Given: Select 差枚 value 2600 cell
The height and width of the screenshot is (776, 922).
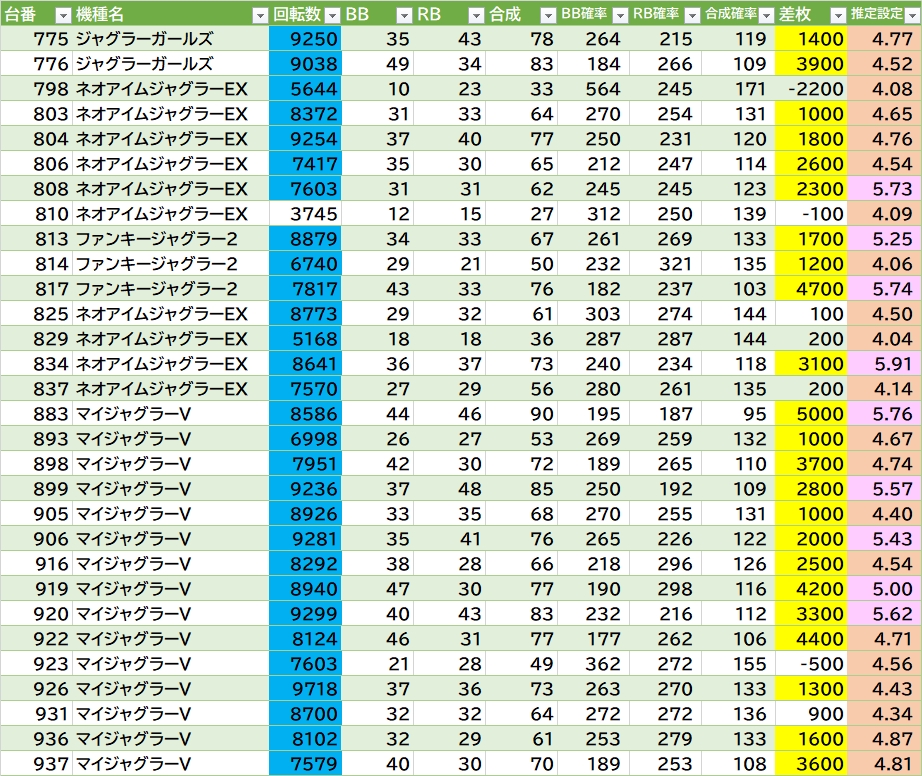Looking at the screenshot, I should click(x=811, y=163).
